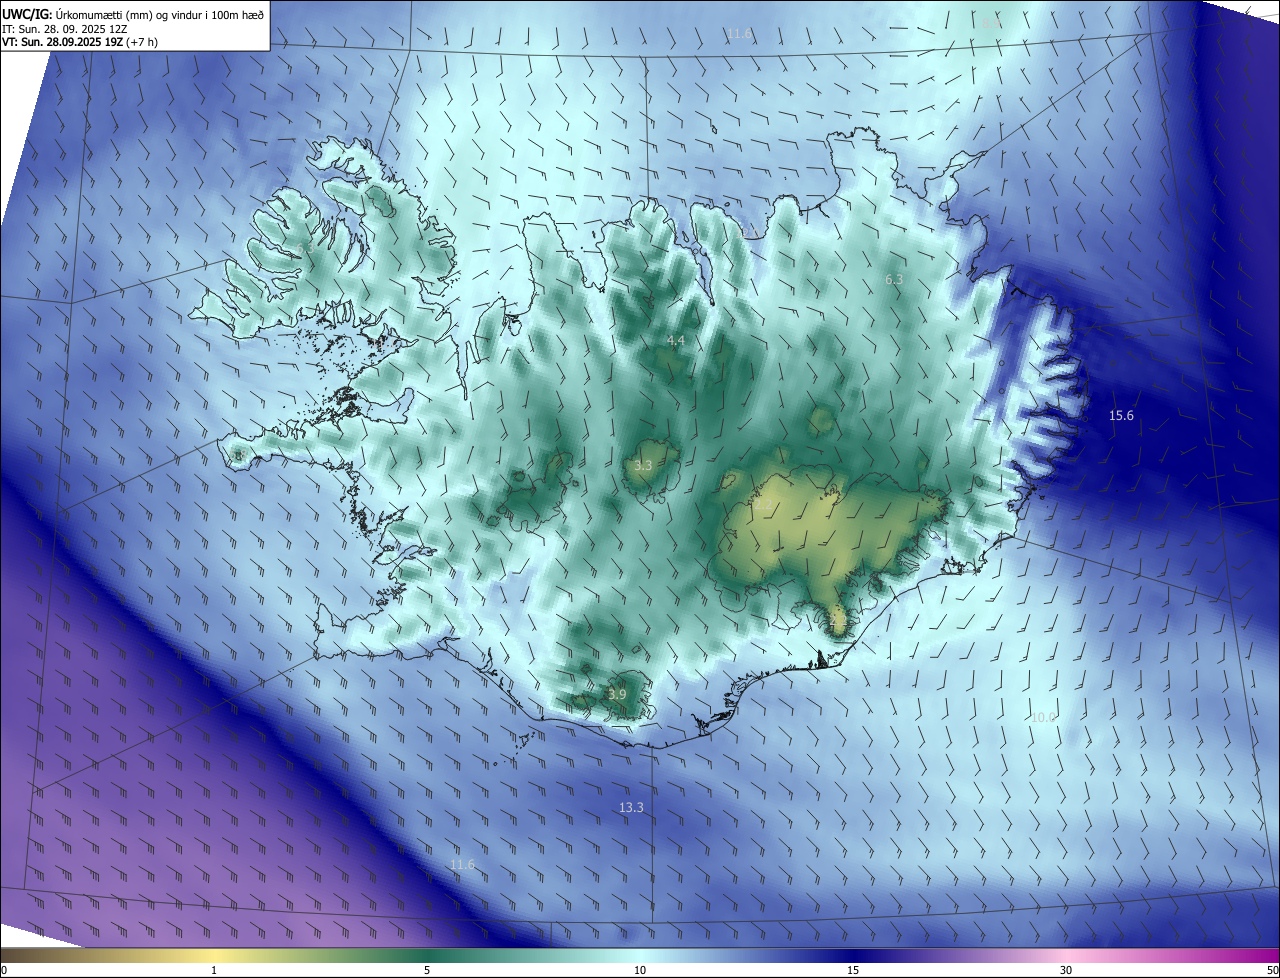This screenshot has width=1280, height=978.
Task: Click the "UWC/IG:" label in the header box
Action: tap(28, 14)
